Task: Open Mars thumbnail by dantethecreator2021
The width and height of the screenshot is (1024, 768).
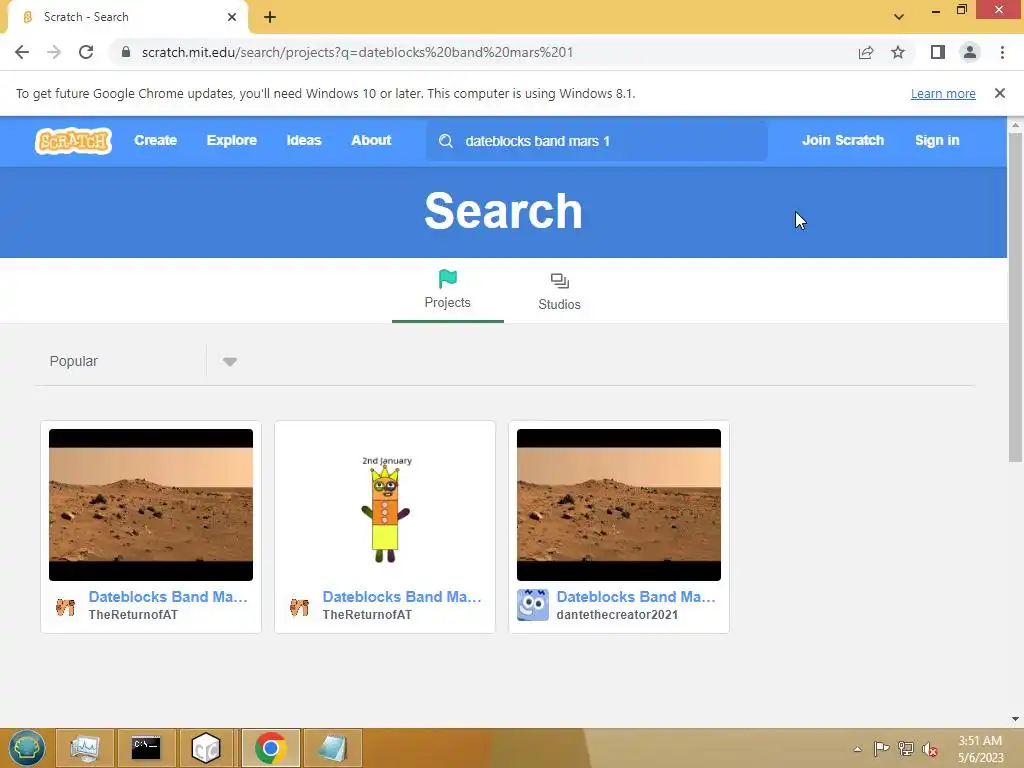Action: click(619, 505)
